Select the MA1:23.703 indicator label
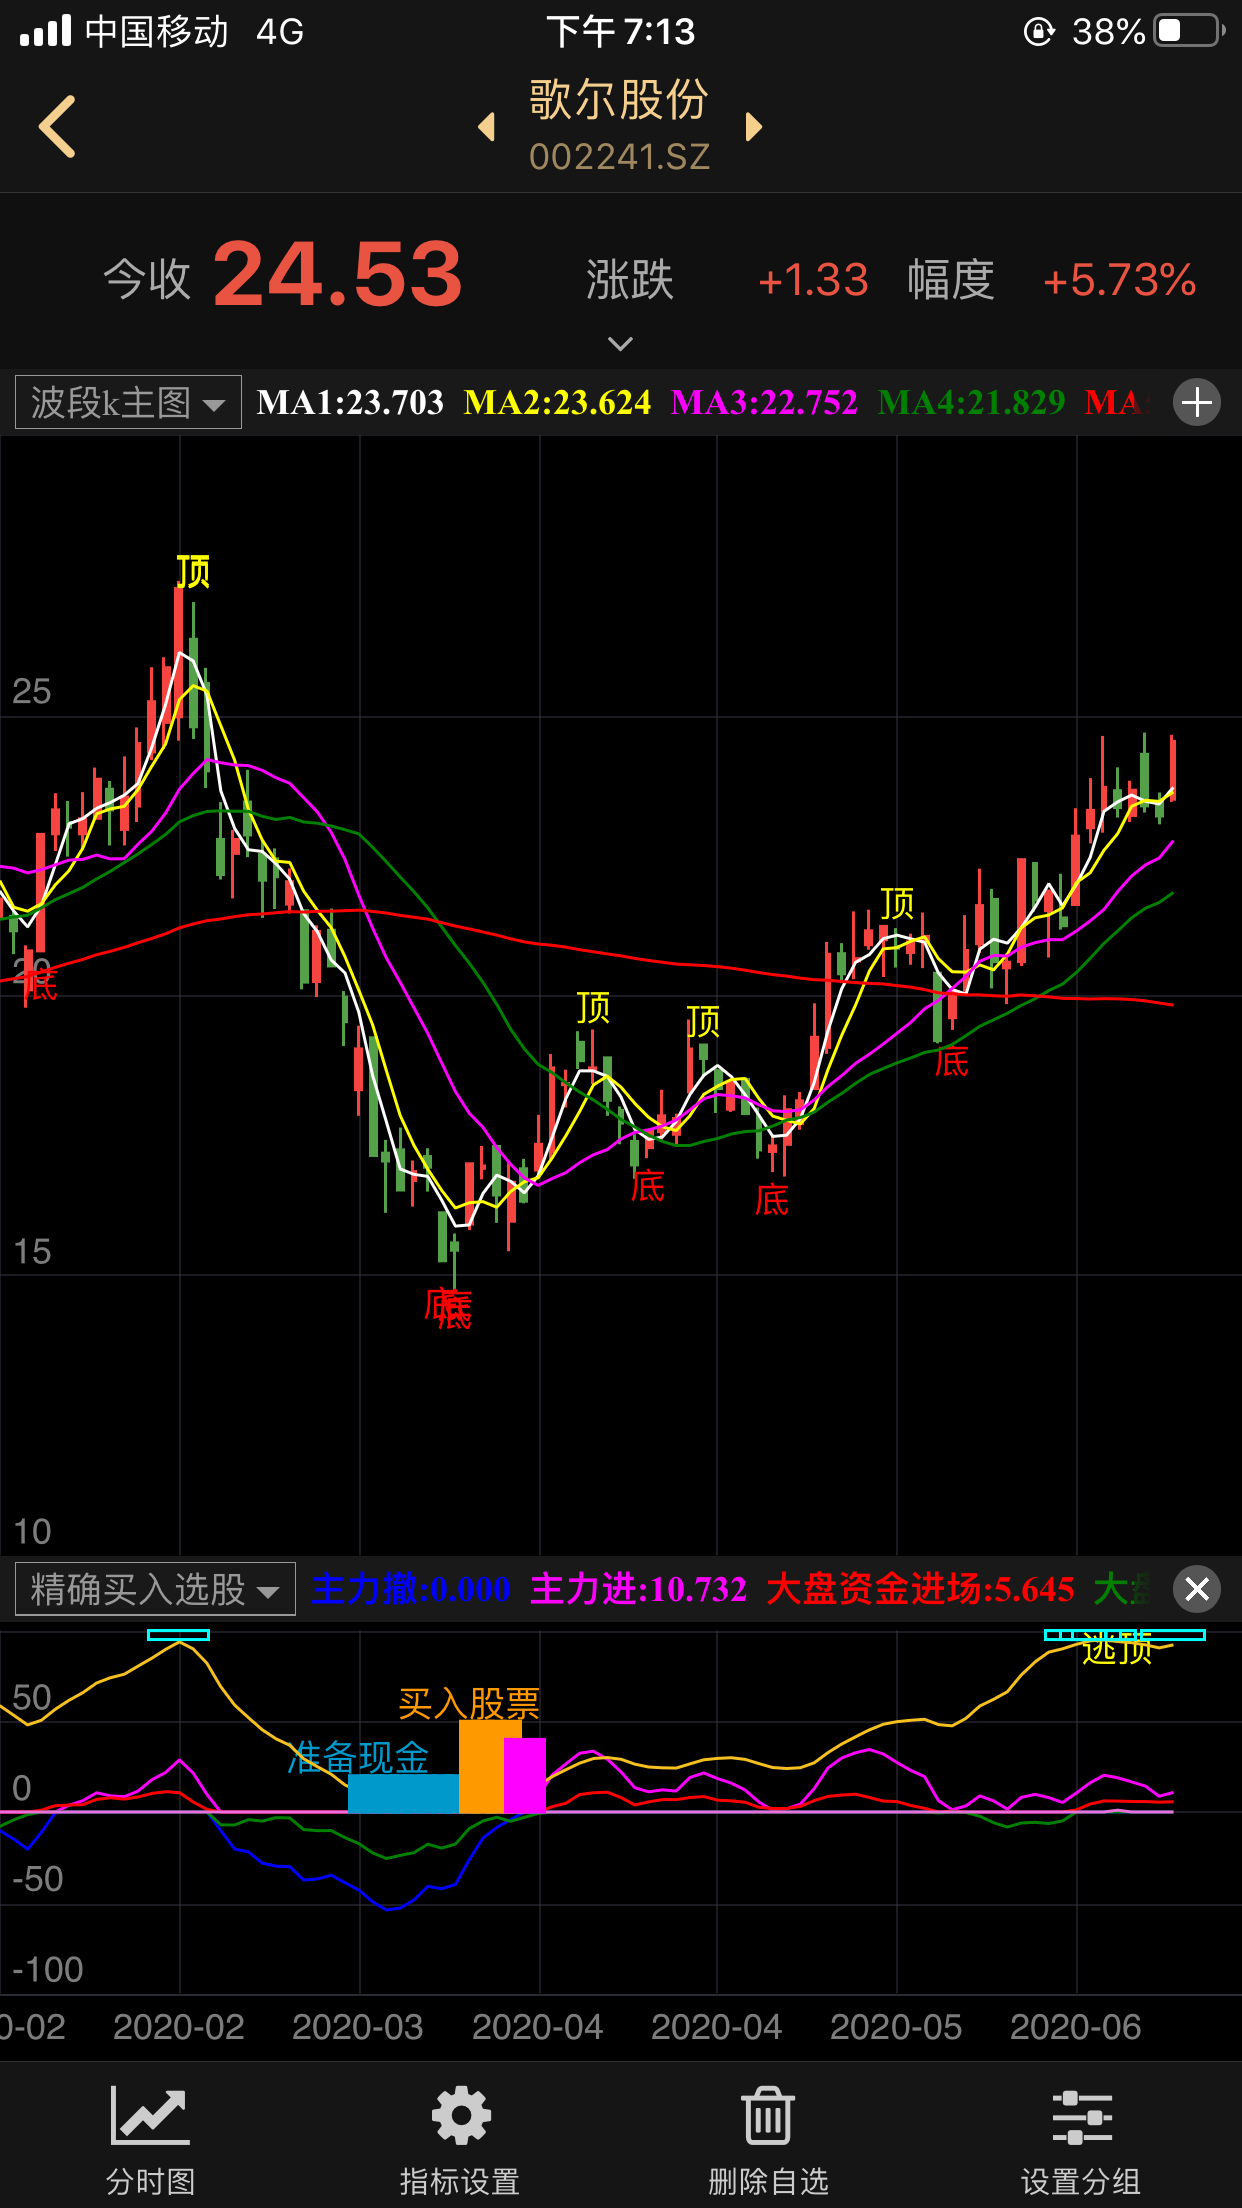 [x=350, y=403]
